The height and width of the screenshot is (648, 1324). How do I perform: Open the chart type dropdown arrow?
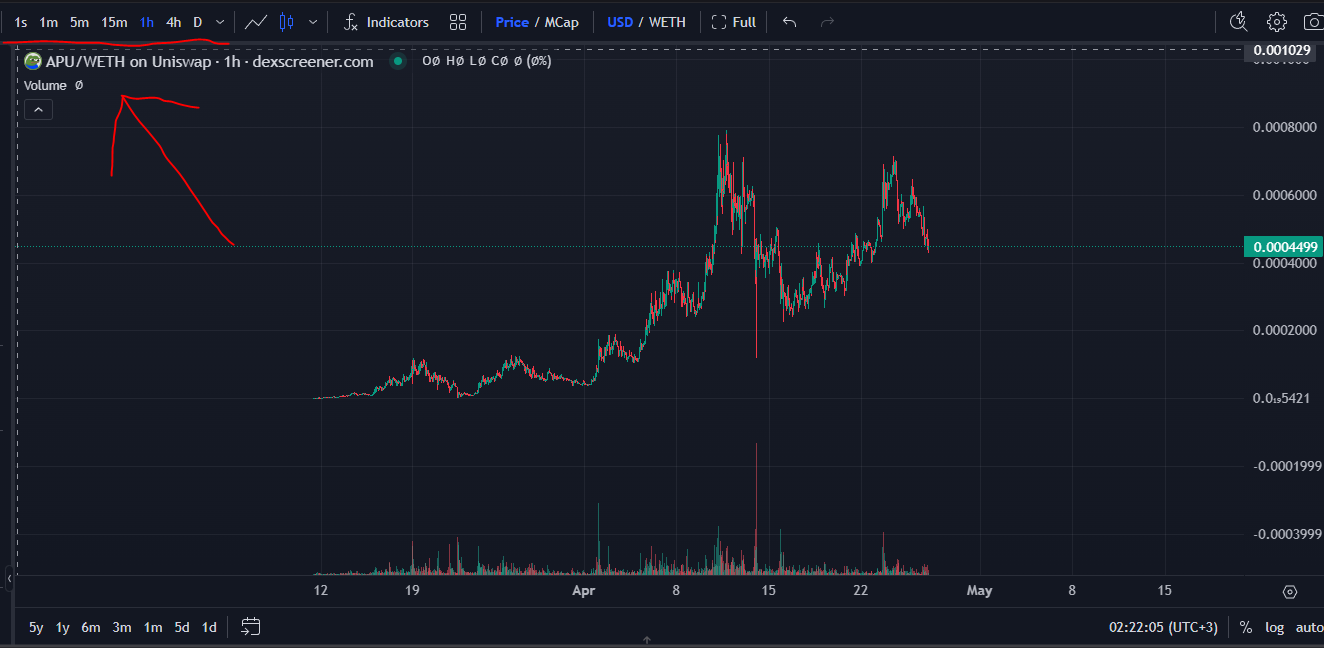[x=314, y=22]
